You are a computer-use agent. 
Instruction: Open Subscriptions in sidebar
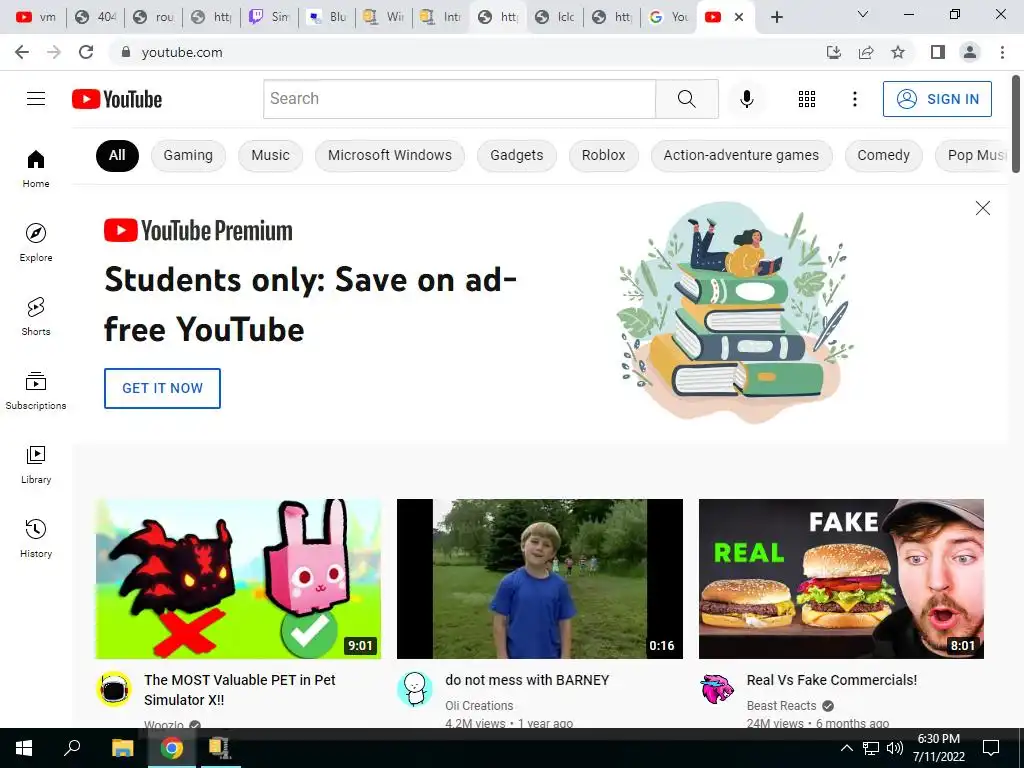[x=36, y=390]
